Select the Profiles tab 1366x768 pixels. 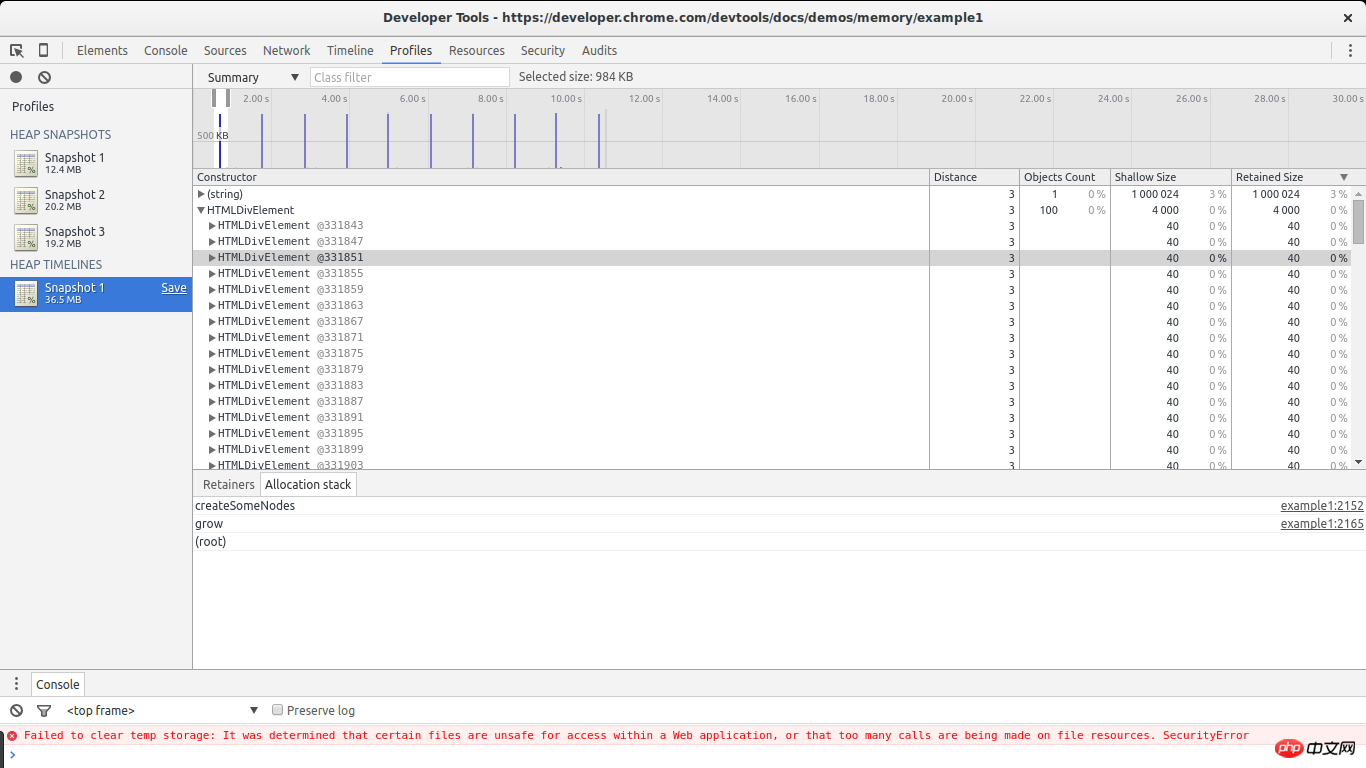(x=411, y=50)
